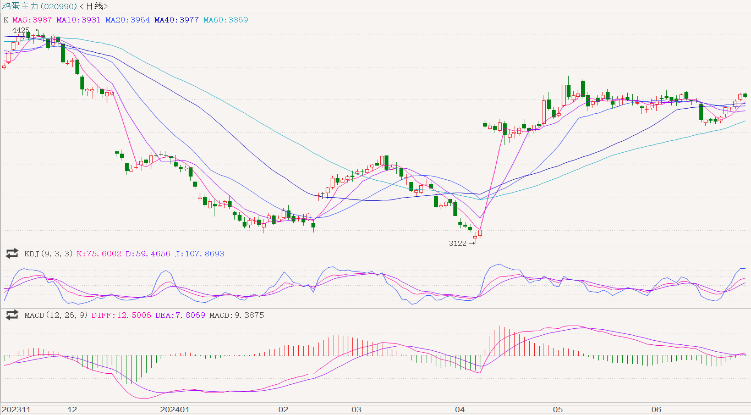Click the KDJ D value readout
The width and height of the screenshot is (751, 415).
(148, 254)
